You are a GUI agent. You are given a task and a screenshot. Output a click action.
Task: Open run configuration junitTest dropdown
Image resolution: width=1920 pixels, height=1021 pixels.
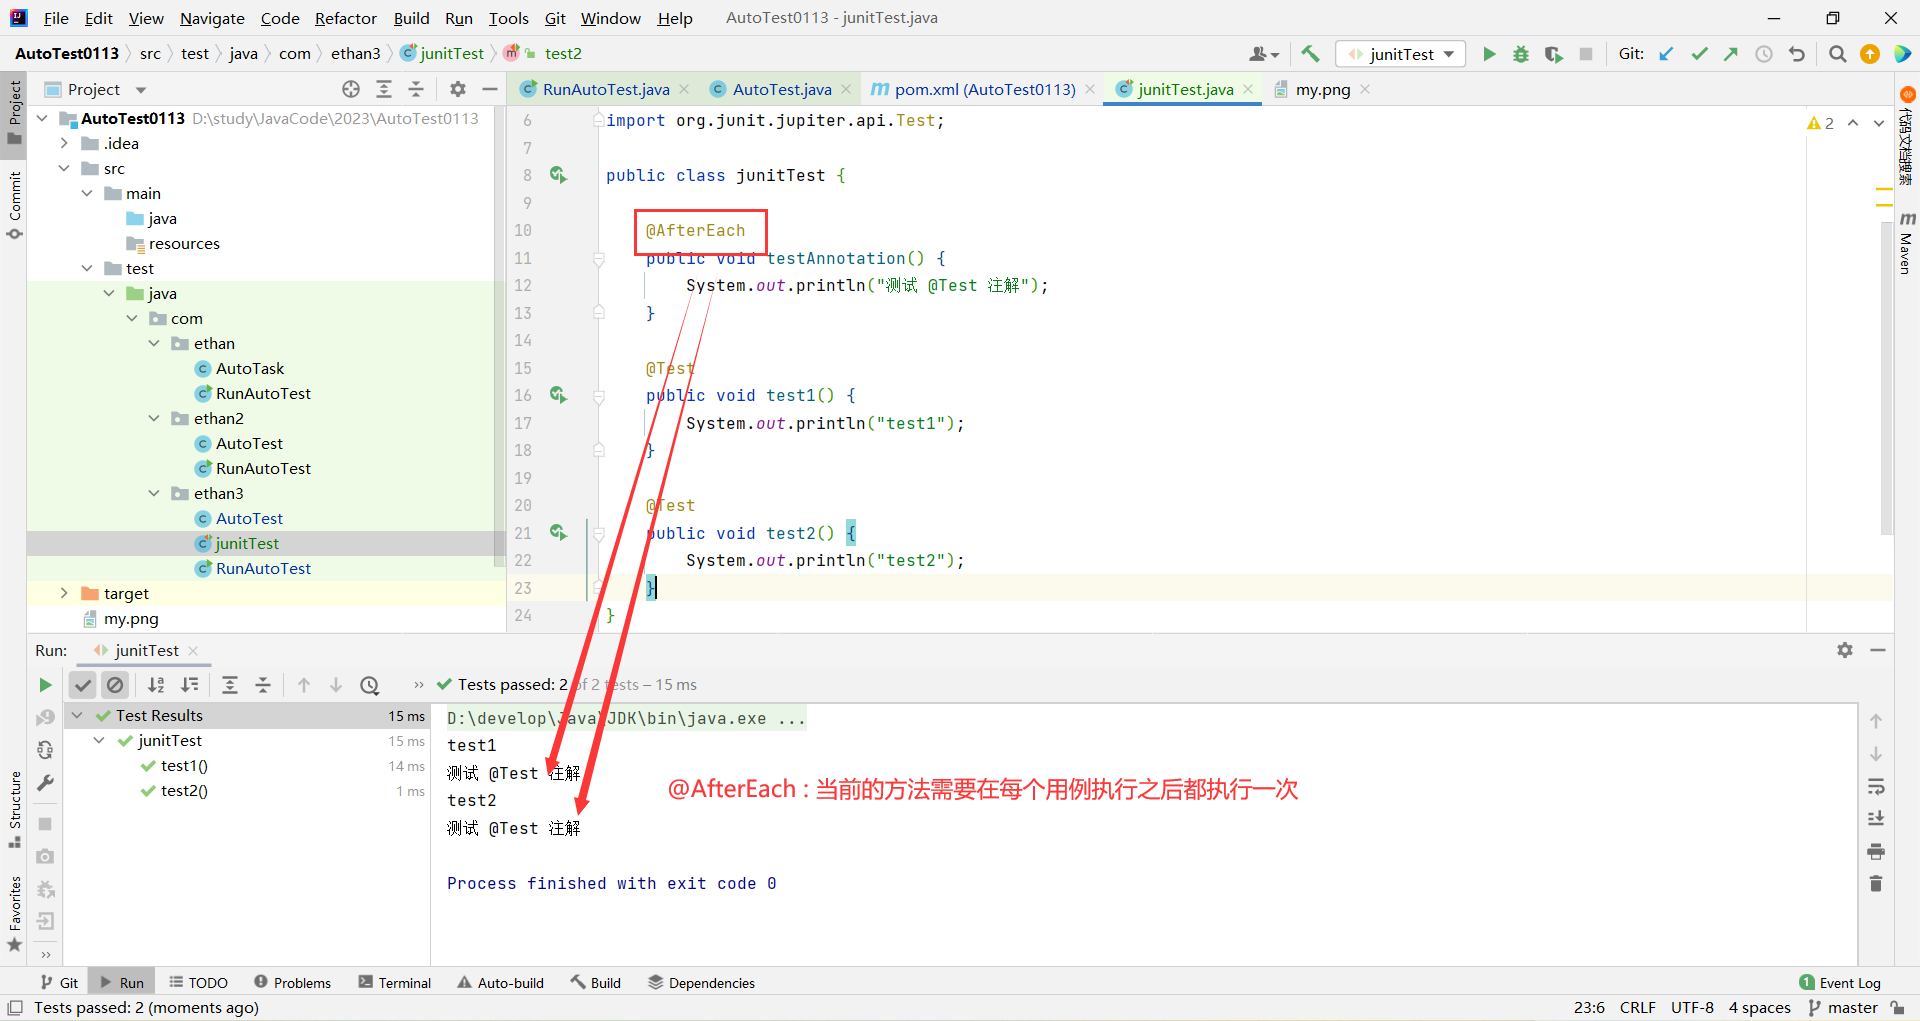(1401, 54)
